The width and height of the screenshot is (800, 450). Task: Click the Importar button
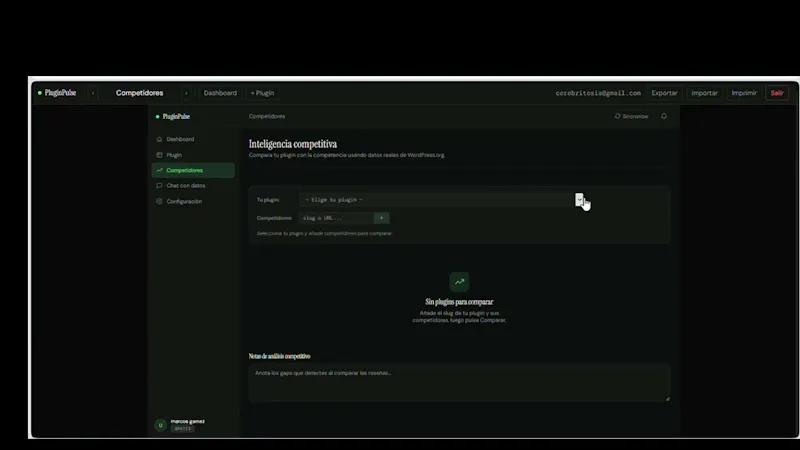click(704, 93)
